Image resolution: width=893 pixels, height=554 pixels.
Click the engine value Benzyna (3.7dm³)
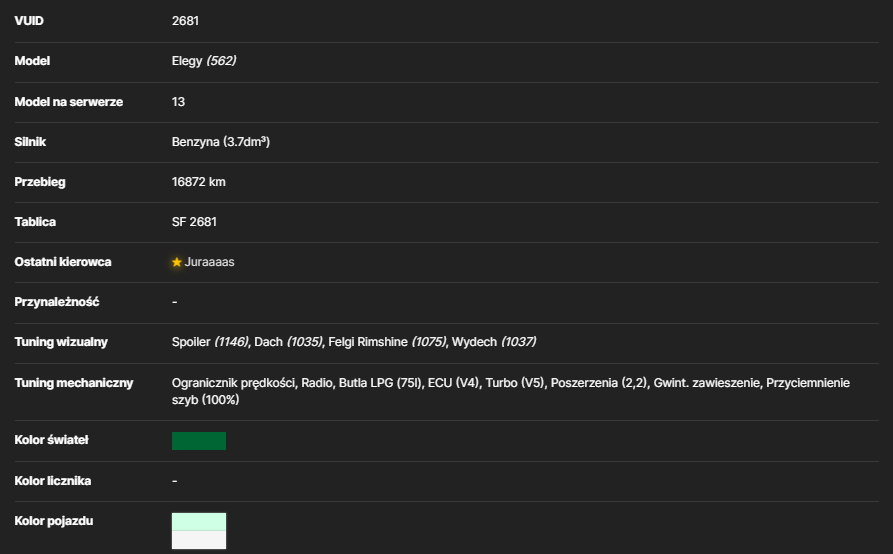[221, 142]
